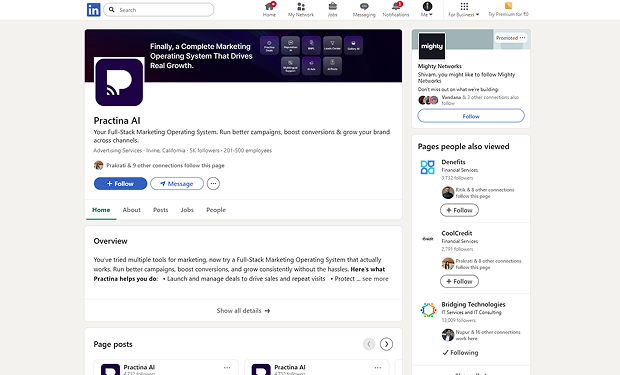620x375 pixels.
Task: Go to Home feed icon
Action: pyautogui.click(x=270, y=6)
